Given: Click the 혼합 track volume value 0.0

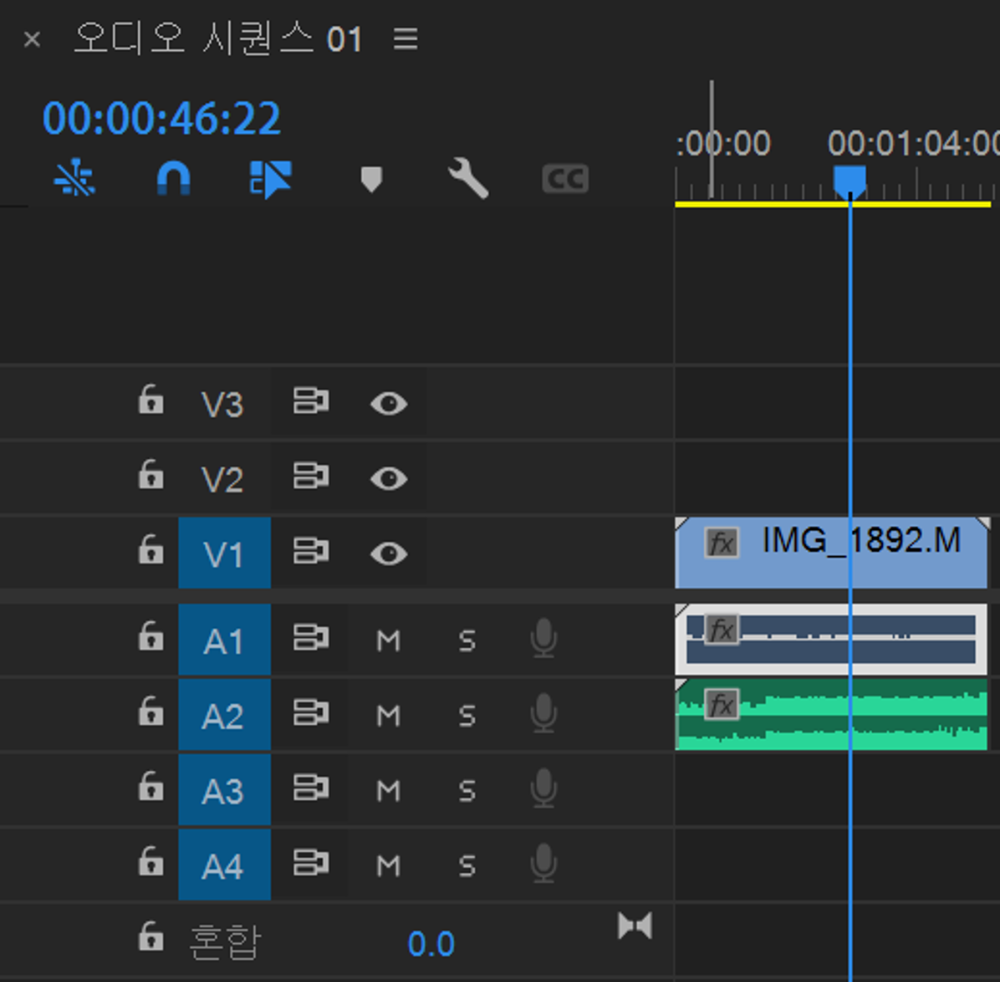Looking at the screenshot, I should [431, 944].
